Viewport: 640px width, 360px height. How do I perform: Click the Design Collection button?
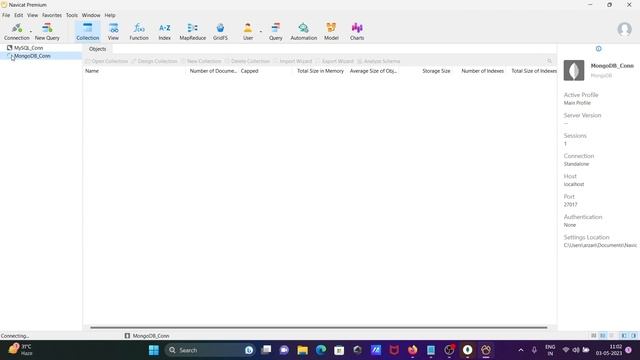coord(154,61)
